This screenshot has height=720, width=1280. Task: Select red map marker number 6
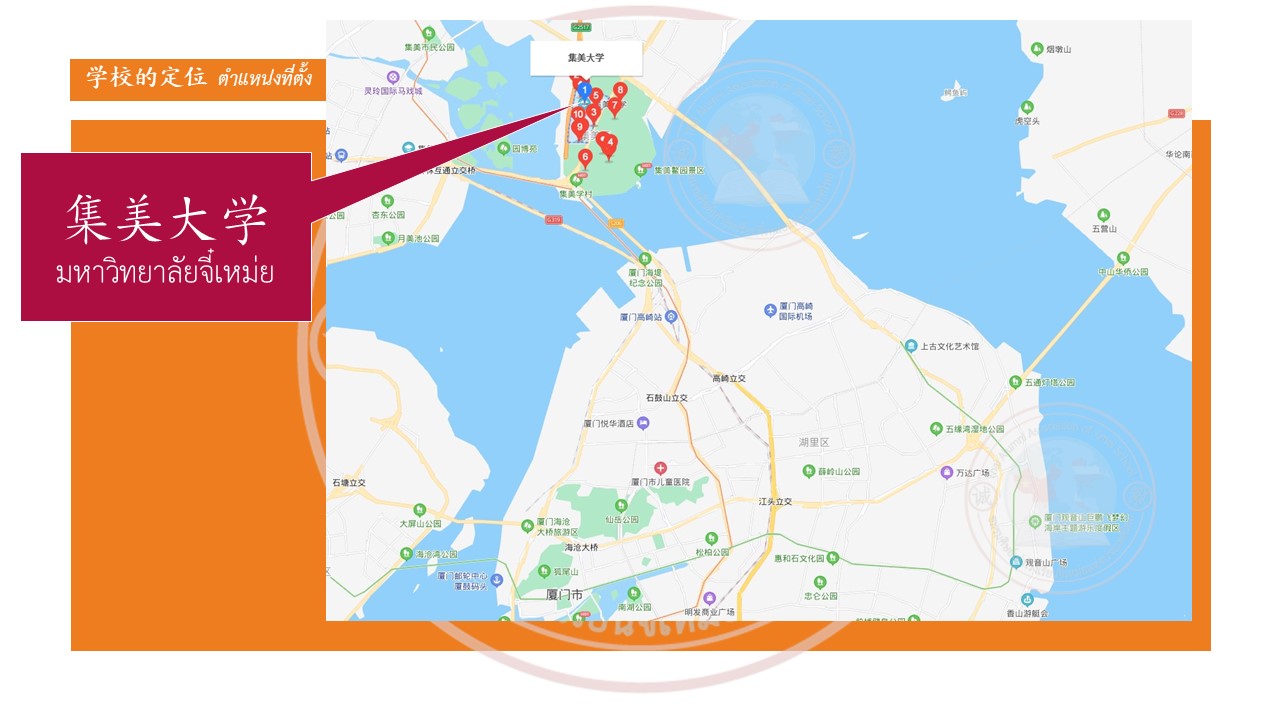point(586,158)
